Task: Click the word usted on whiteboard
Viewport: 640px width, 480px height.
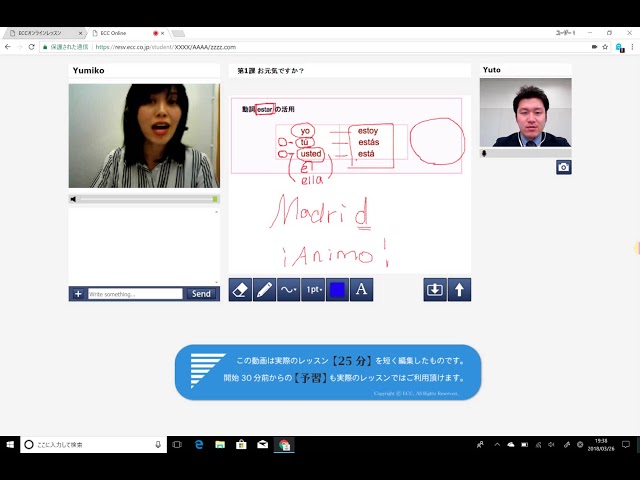Action: [x=311, y=154]
